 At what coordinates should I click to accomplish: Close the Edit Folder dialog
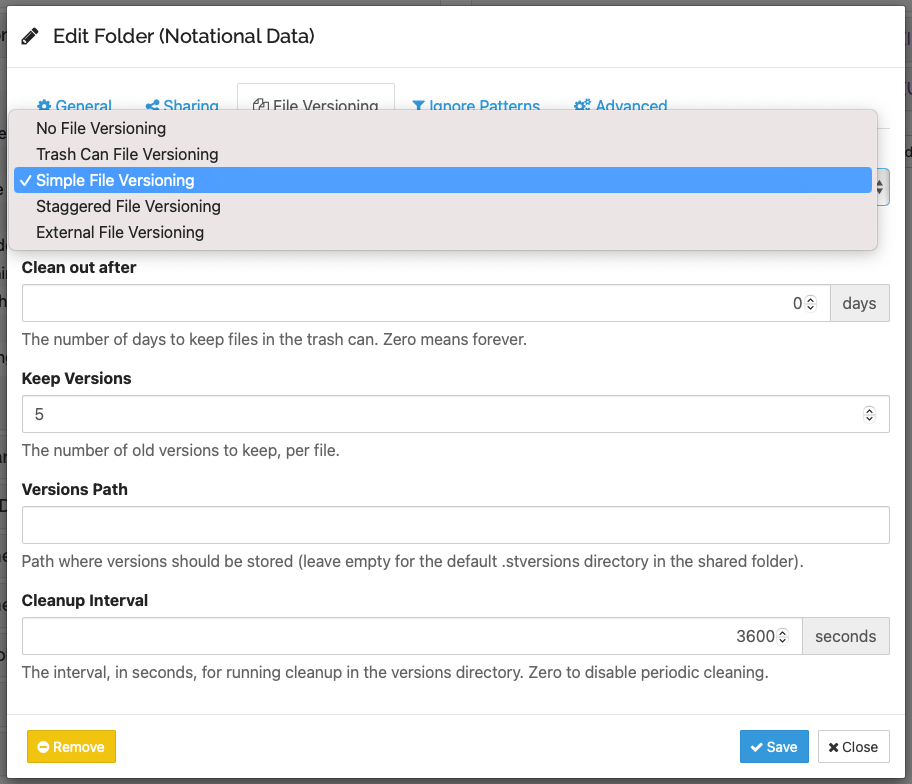[853, 747]
